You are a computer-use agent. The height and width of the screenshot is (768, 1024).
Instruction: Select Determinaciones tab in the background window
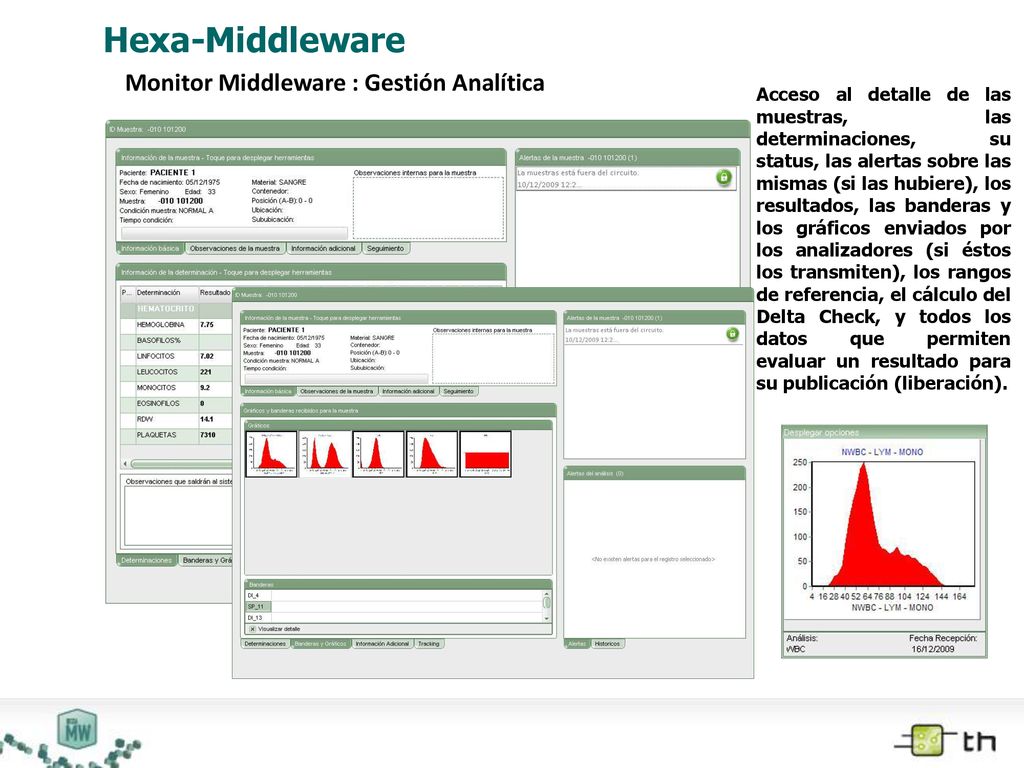click(x=146, y=560)
